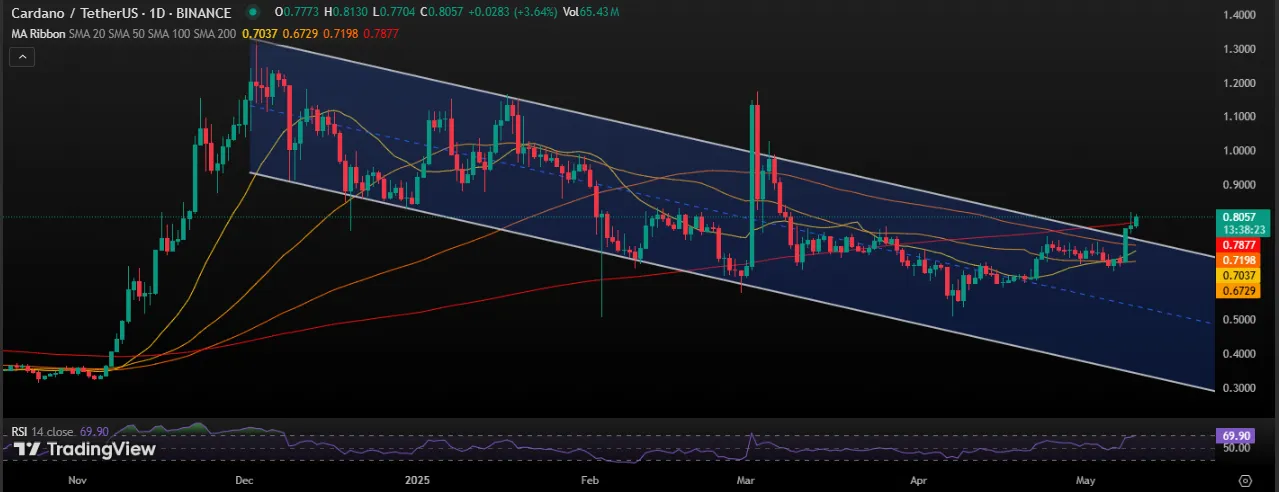Click the red 0.7877 price axis label
Image resolution: width=1279 pixels, height=492 pixels.
coord(1240,244)
